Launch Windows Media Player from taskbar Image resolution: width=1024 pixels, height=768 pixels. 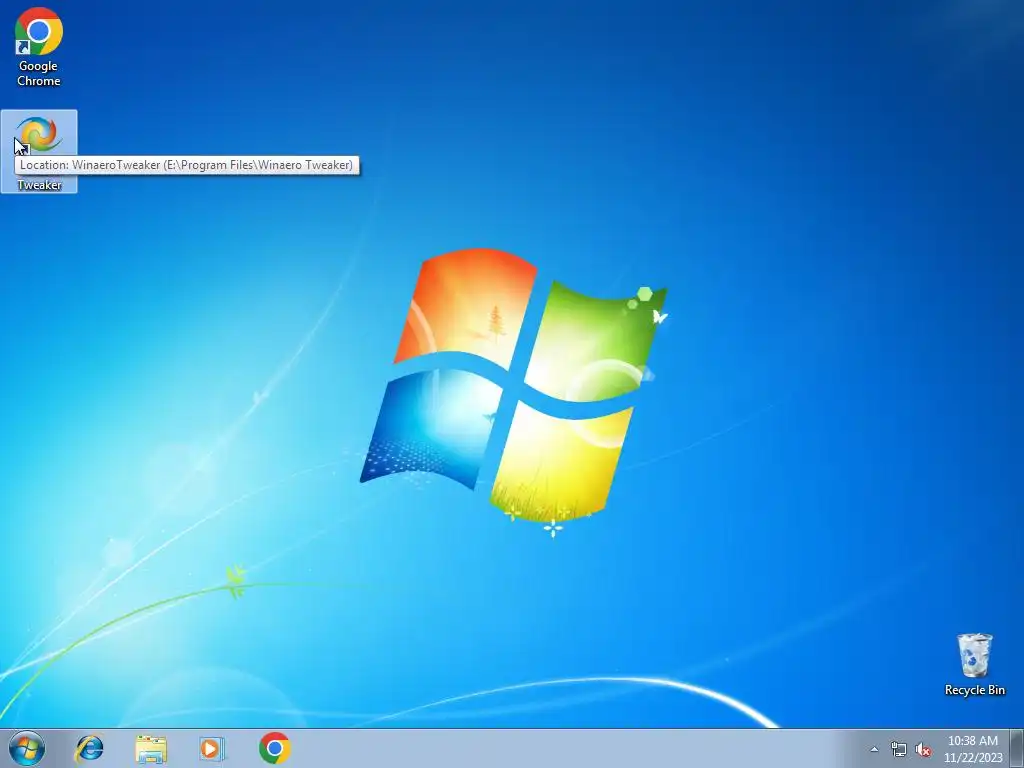(212, 748)
